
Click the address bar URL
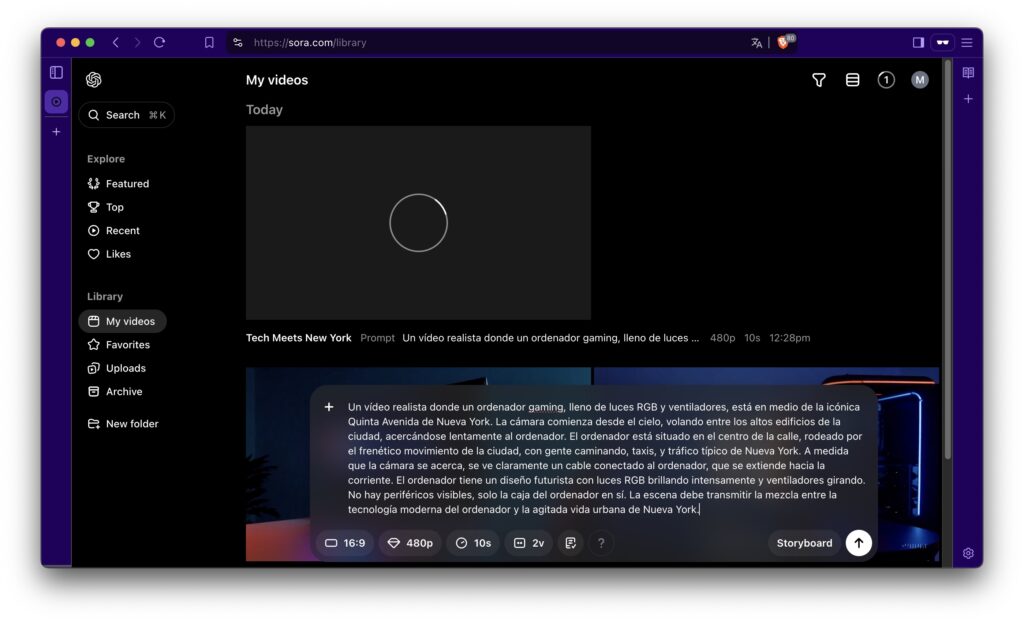point(310,42)
